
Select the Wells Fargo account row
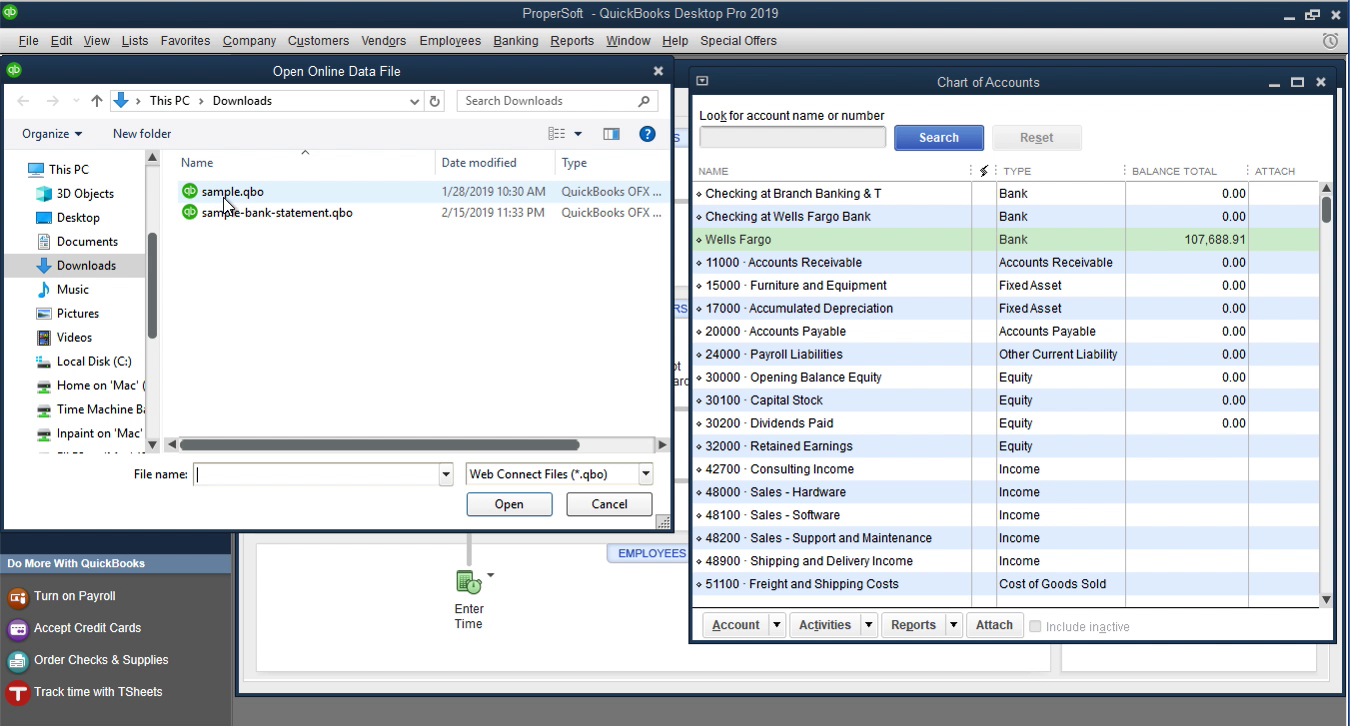pos(1005,240)
